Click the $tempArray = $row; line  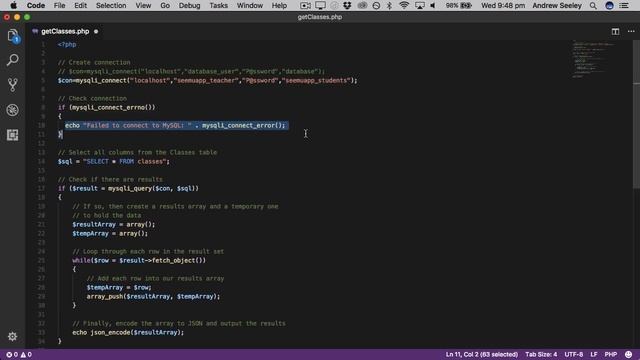pyautogui.click(x=119, y=287)
